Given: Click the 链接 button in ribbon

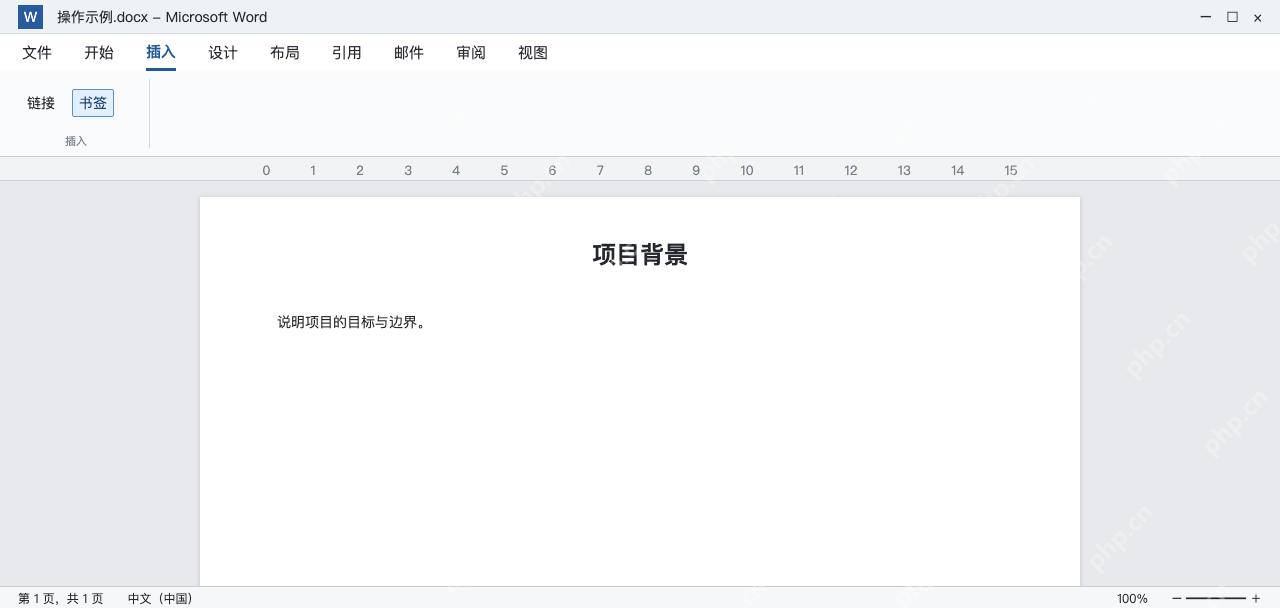Looking at the screenshot, I should pyautogui.click(x=41, y=103).
